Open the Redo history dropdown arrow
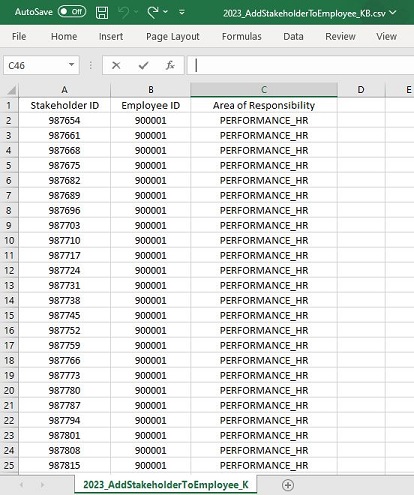Viewport: 414px width, 495px height. point(165,12)
